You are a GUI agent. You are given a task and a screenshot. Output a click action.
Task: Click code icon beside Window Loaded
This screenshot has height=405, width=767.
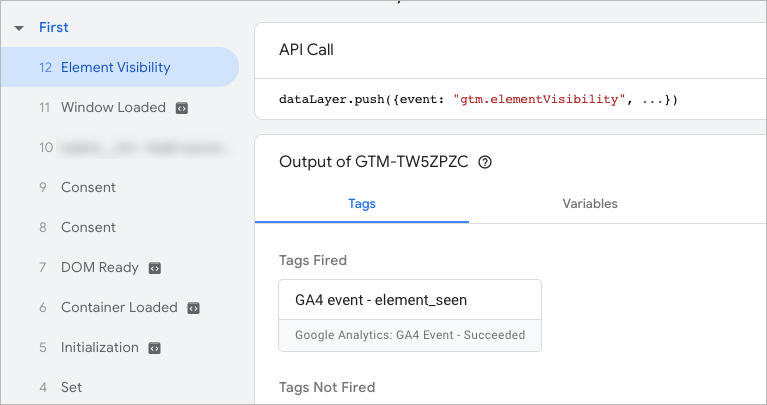[182, 108]
